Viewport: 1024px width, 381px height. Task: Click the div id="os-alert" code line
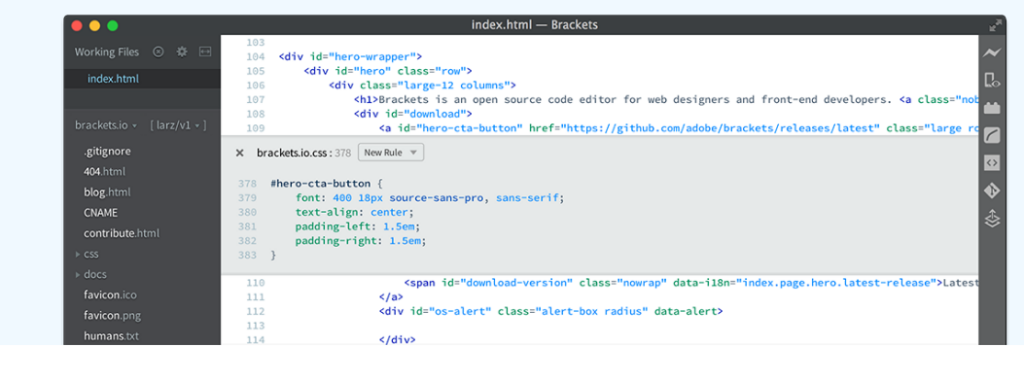551,311
